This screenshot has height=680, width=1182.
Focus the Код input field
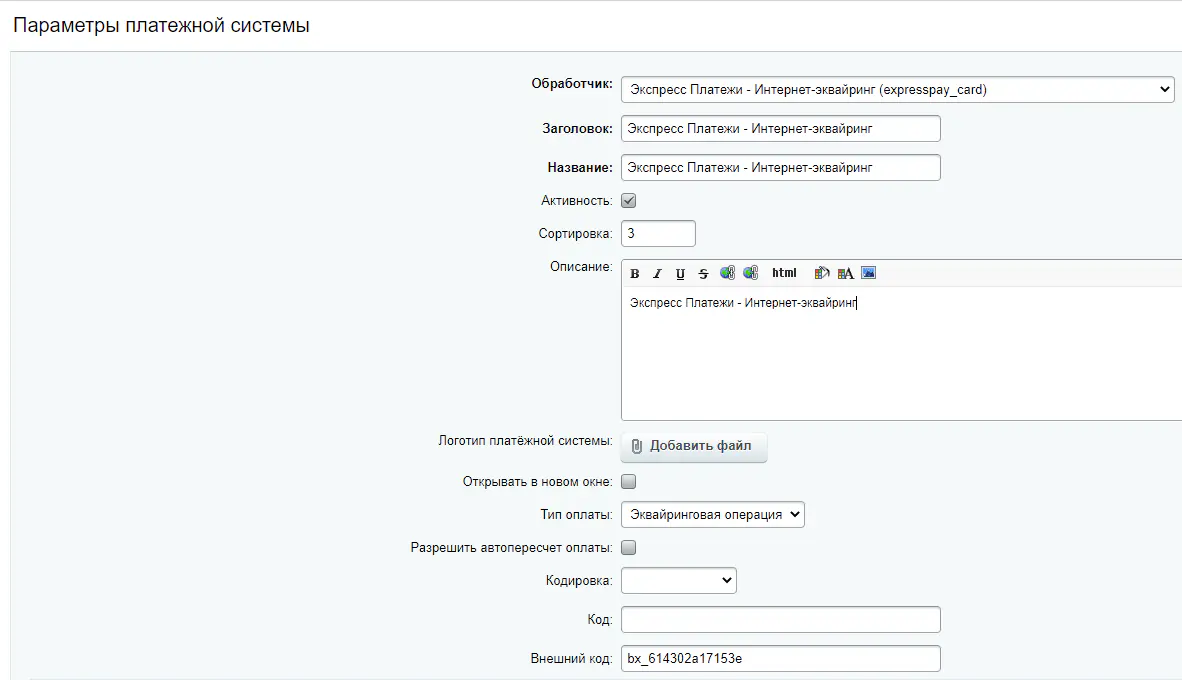point(780,619)
